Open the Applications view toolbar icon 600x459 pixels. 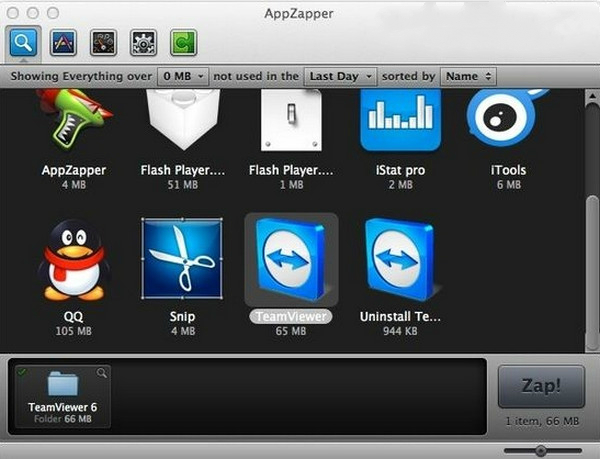[x=64, y=42]
